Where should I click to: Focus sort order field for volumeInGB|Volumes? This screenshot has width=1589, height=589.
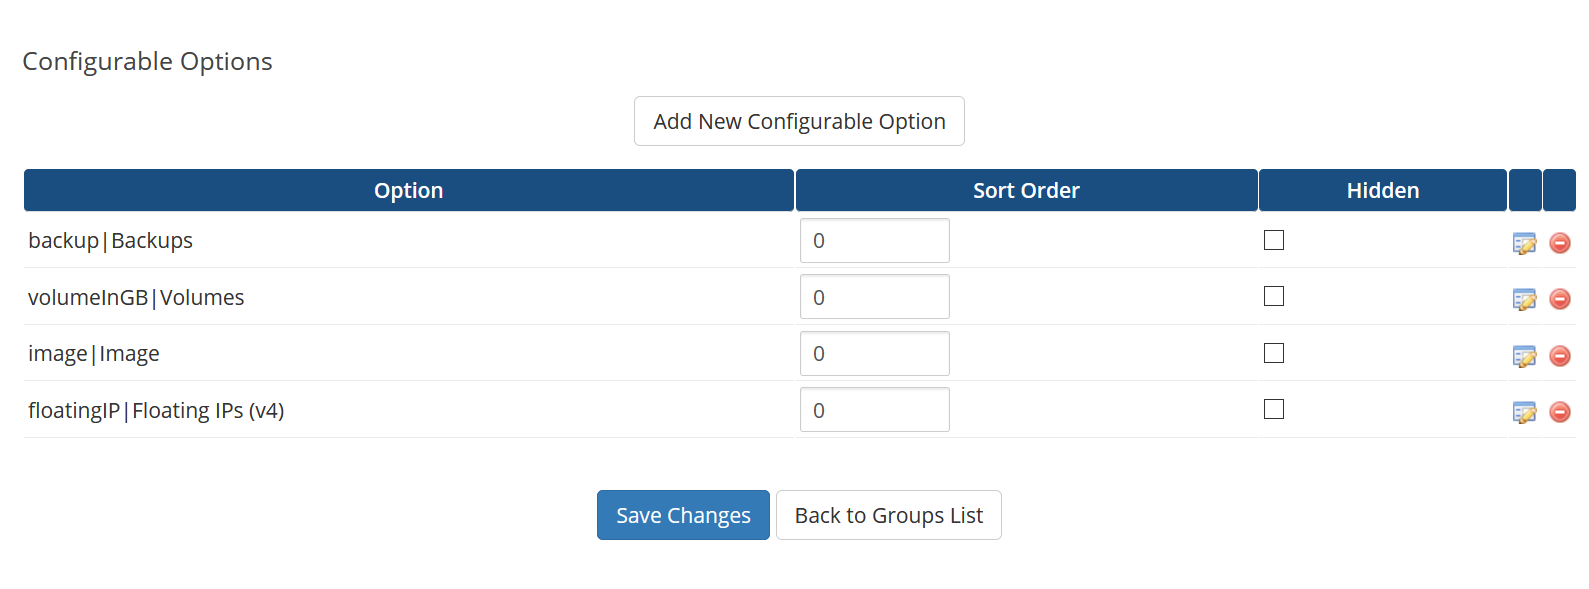coord(875,297)
